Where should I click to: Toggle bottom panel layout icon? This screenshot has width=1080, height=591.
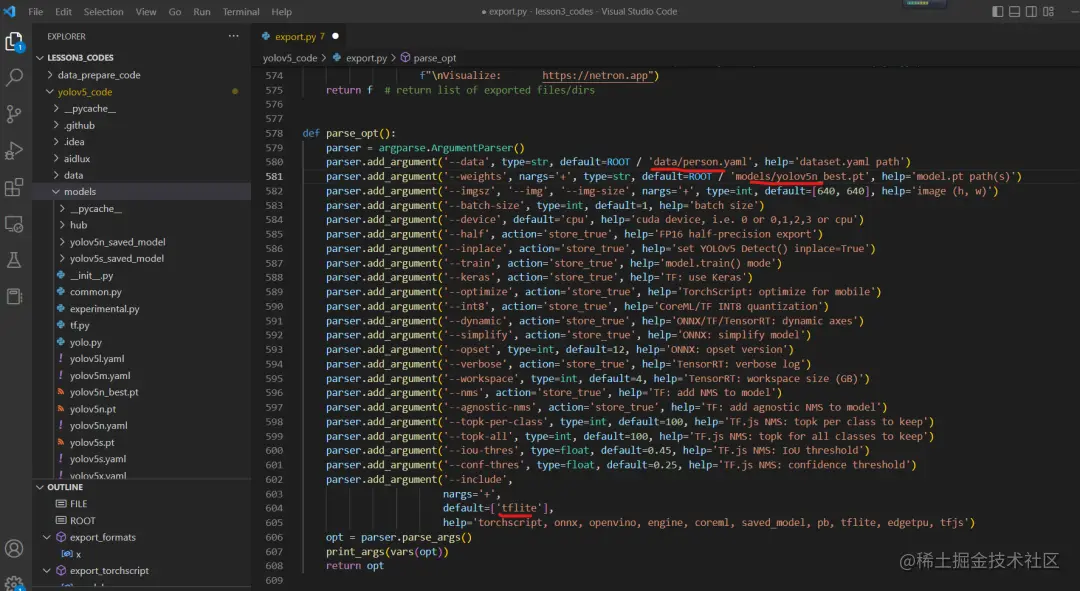tap(1015, 11)
